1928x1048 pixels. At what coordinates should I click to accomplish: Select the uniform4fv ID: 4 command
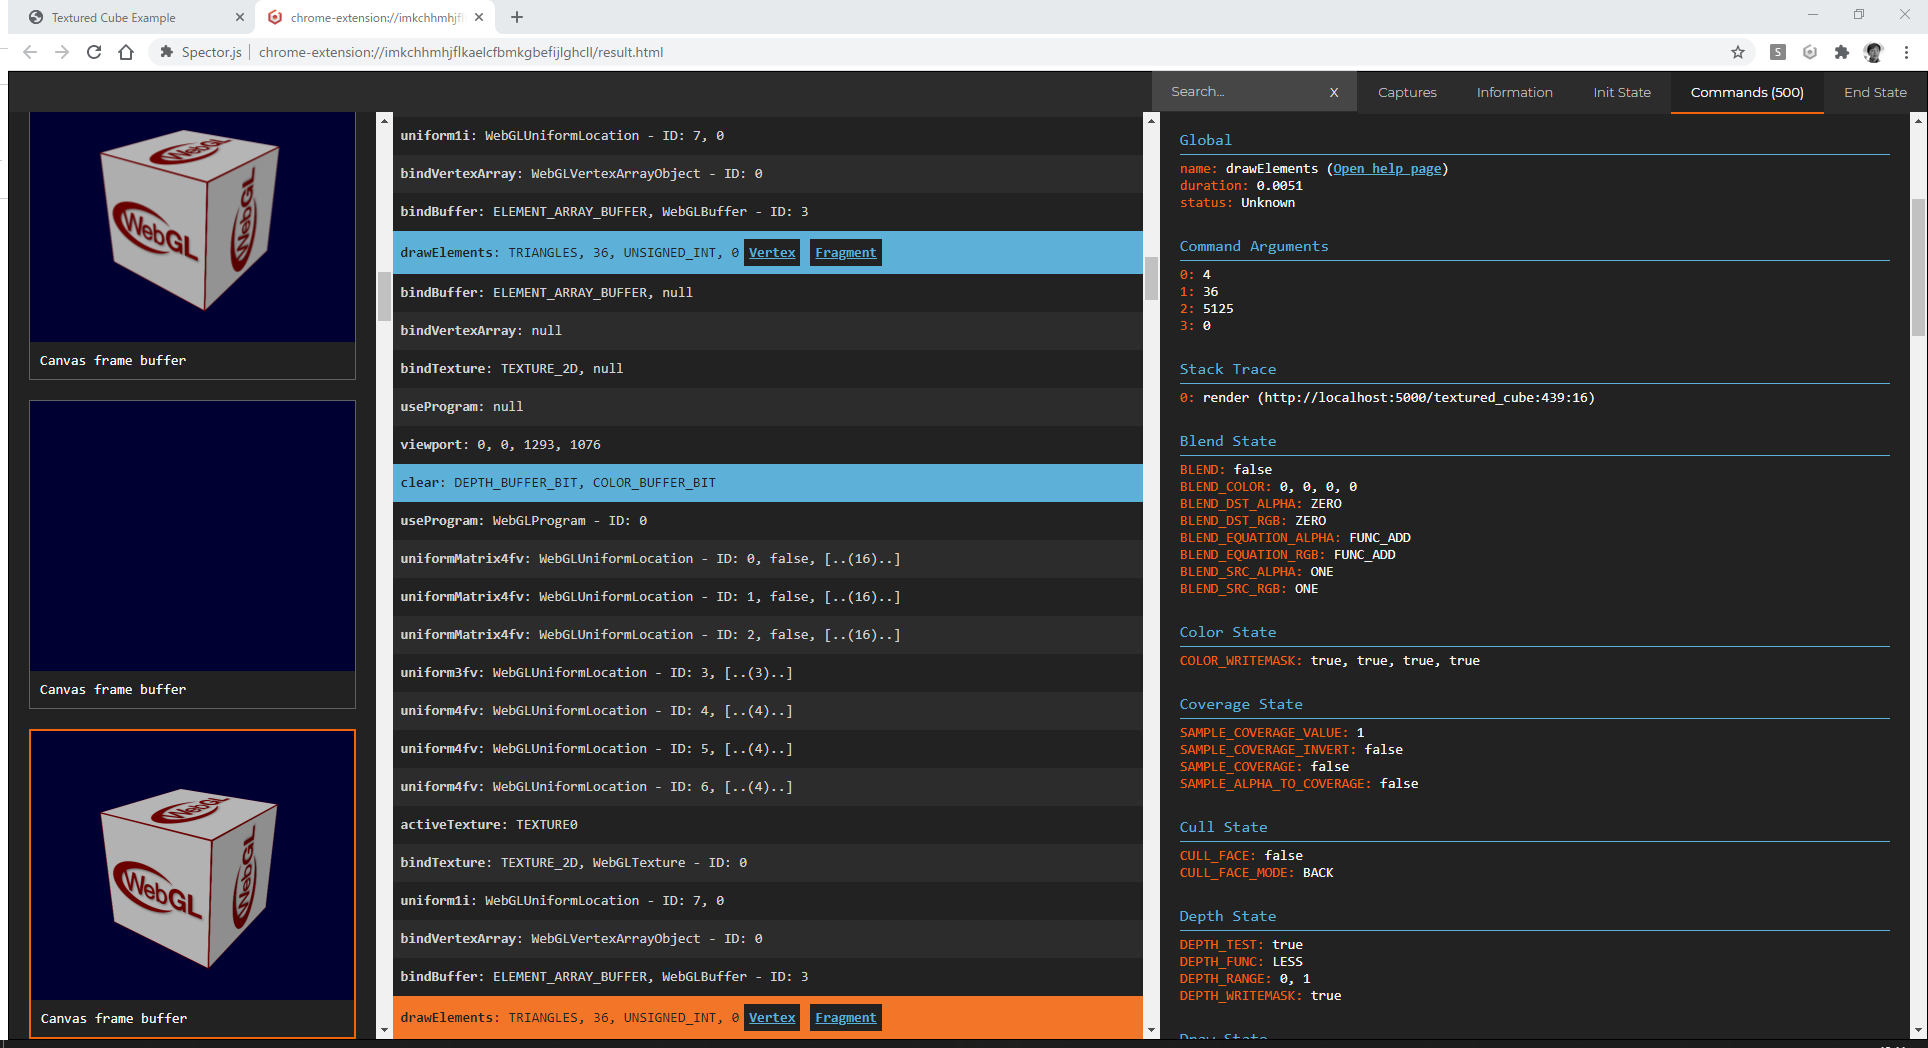(768, 711)
